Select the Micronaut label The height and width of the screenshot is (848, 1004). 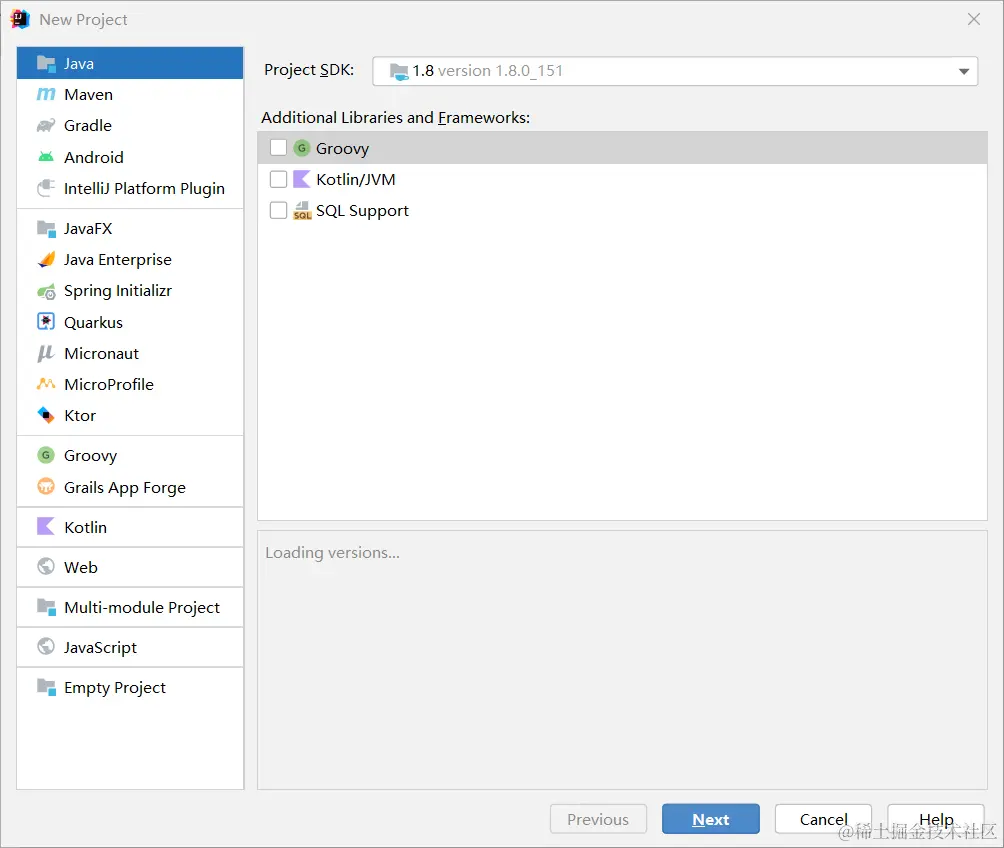(101, 354)
